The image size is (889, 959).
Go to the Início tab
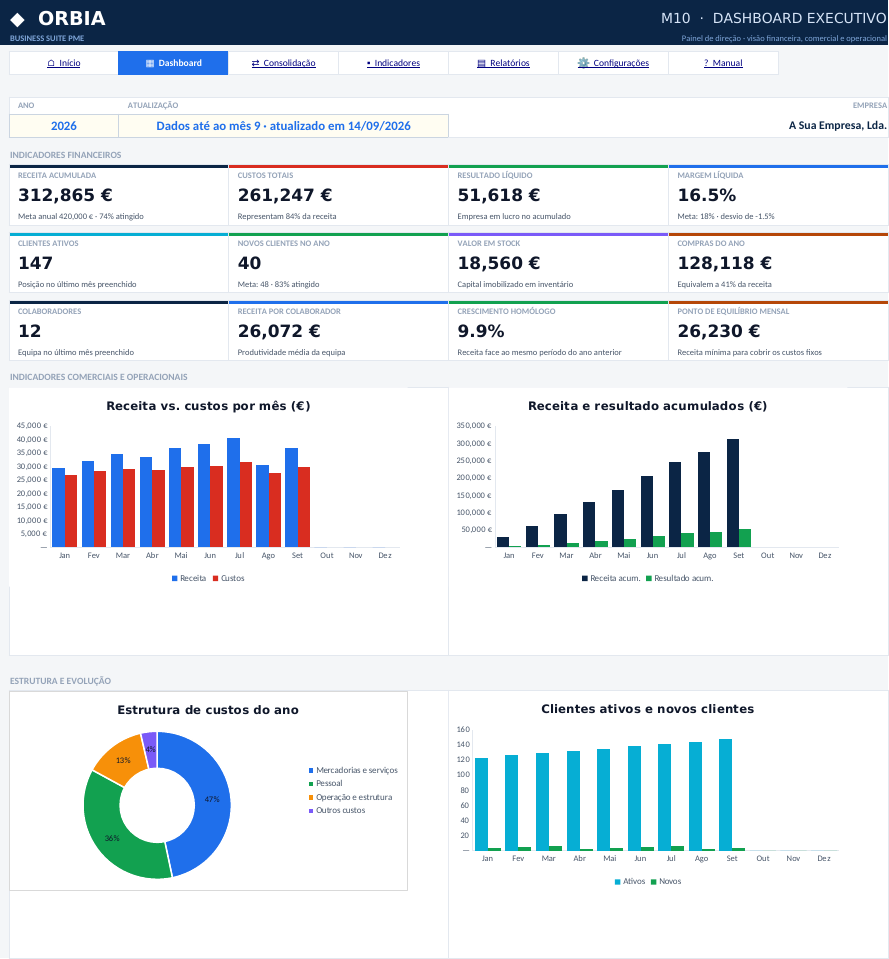coord(64,63)
